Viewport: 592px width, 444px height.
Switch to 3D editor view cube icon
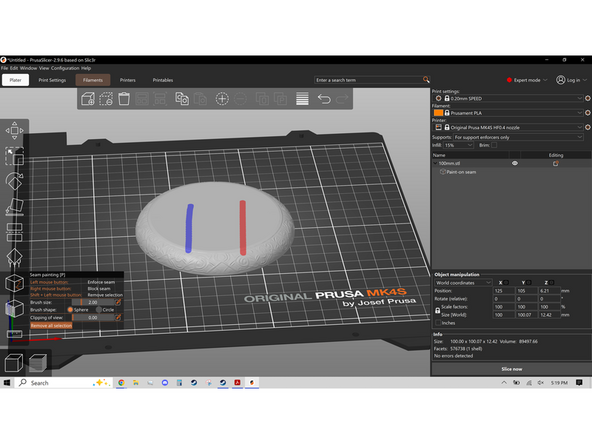click(14, 363)
